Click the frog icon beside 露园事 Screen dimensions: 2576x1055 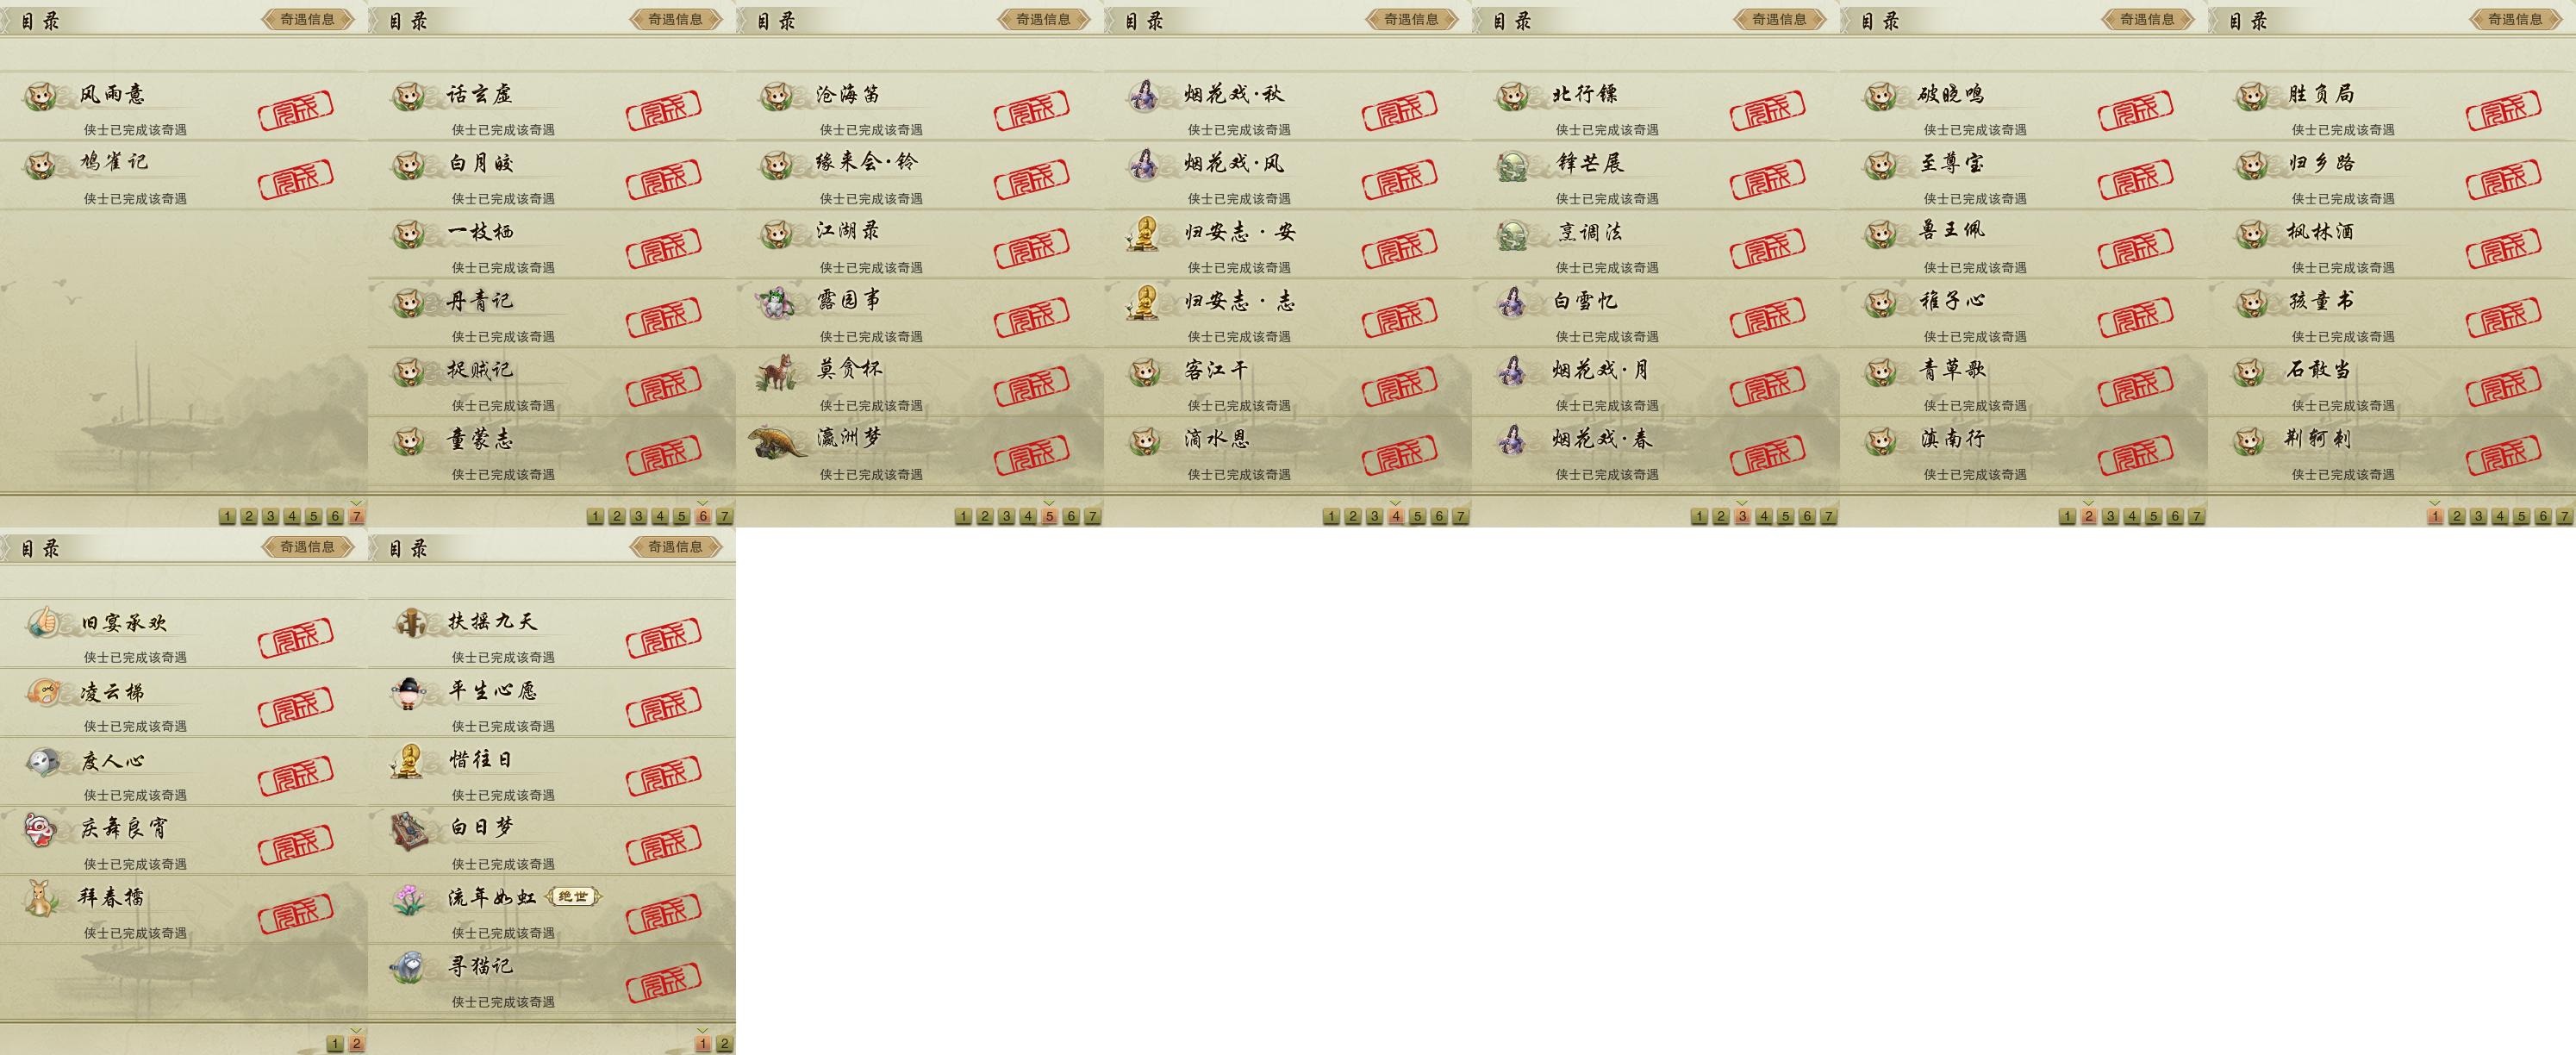pyautogui.click(x=777, y=301)
